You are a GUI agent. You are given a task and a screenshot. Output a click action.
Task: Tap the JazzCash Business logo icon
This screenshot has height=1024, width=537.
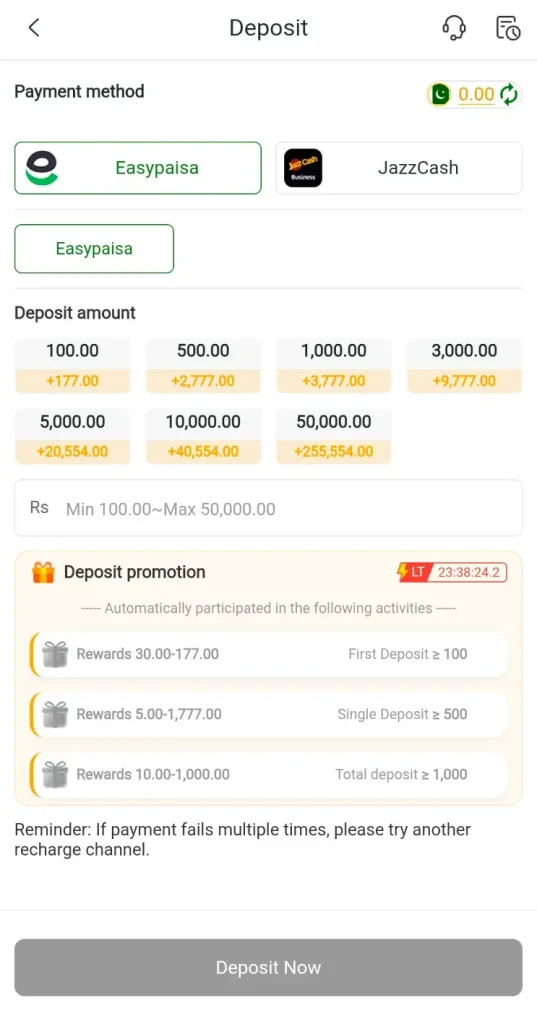303,168
